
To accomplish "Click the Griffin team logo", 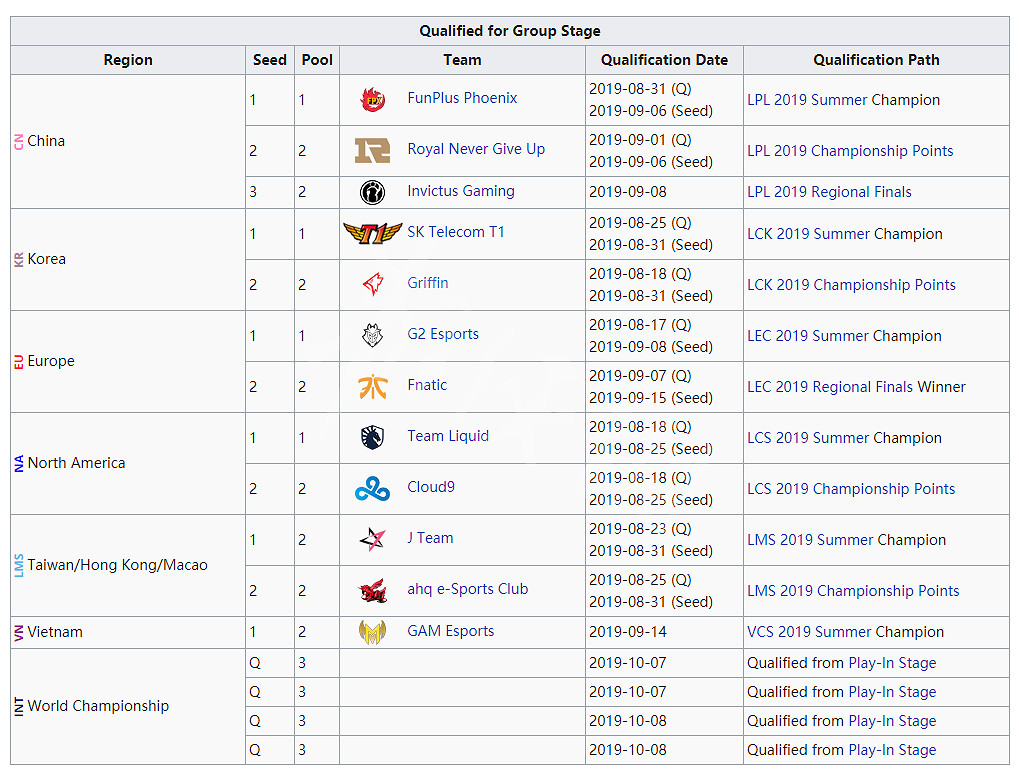I will 372,284.
